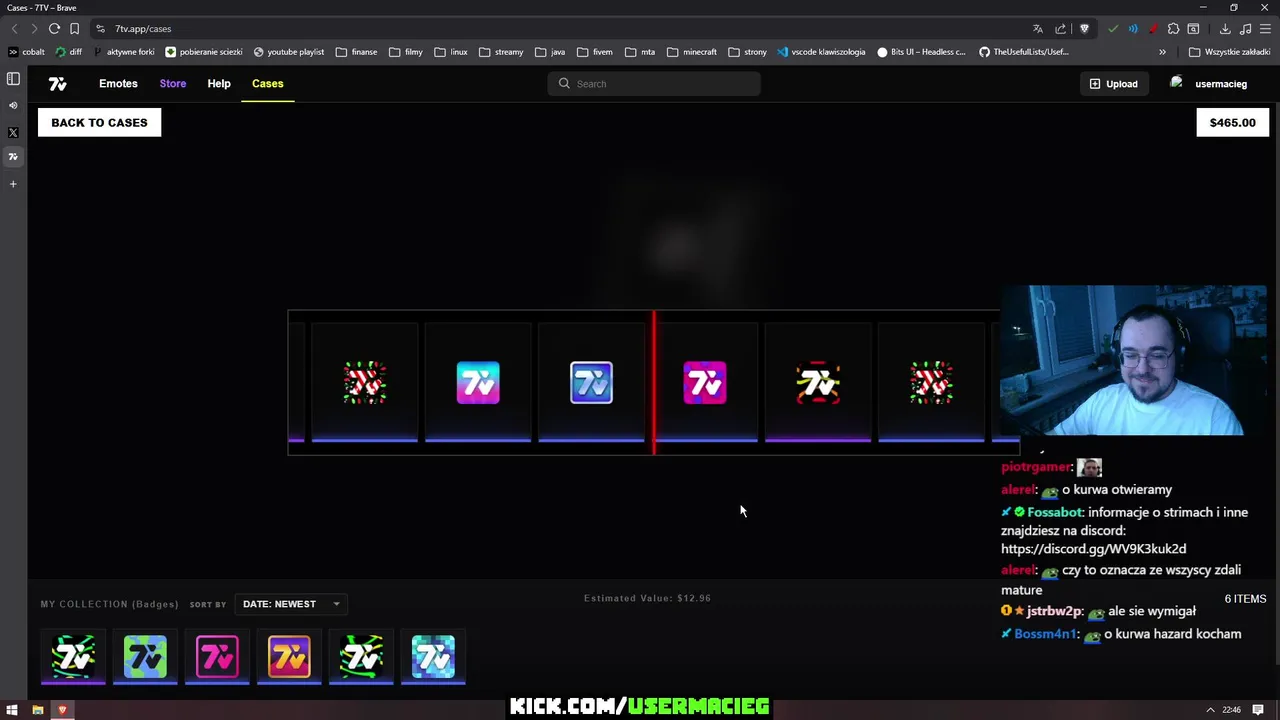Open Brave Shields lion icon
Image resolution: width=1280 pixels, height=720 pixels.
click(1084, 29)
